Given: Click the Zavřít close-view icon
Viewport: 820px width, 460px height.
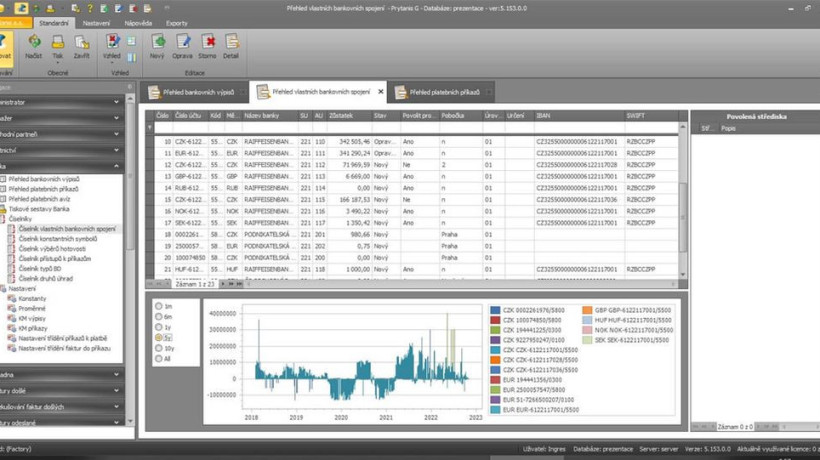Looking at the screenshot, I should coord(82,43).
